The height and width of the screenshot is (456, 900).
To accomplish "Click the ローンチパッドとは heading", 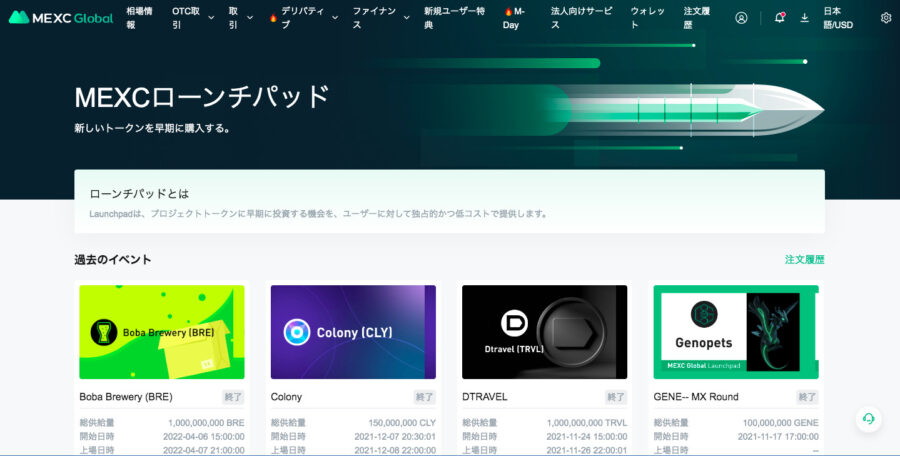I will click(139, 194).
